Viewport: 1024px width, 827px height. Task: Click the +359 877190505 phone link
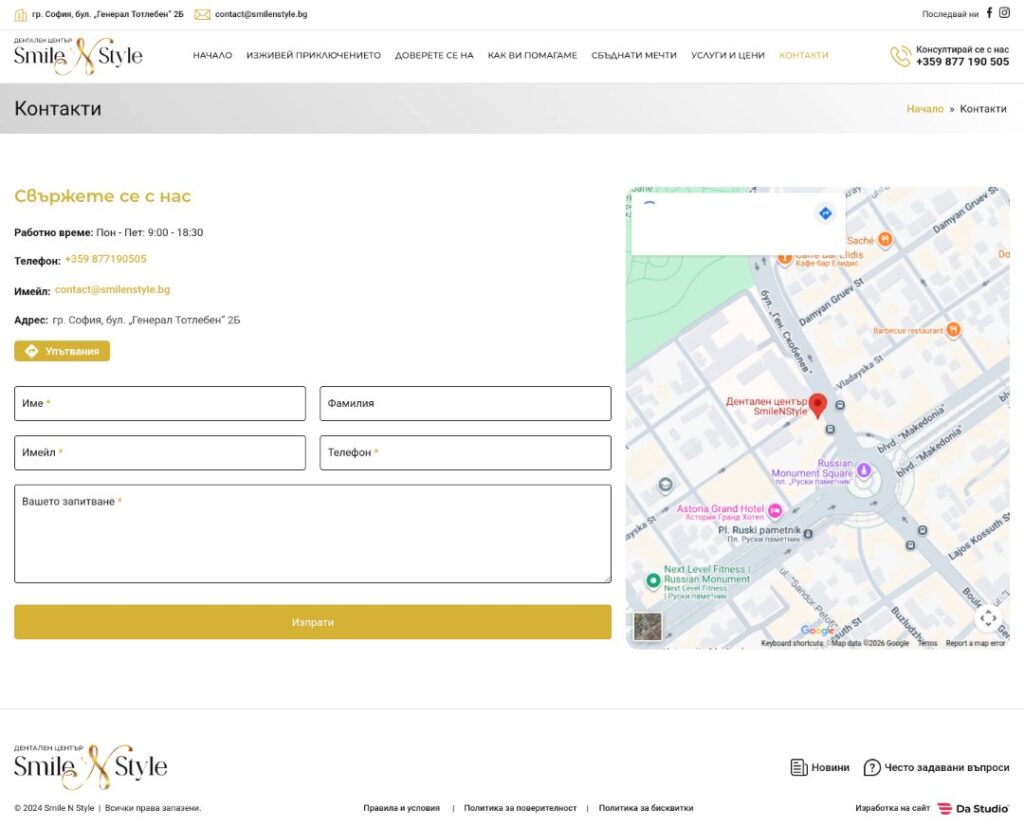(x=106, y=259)
